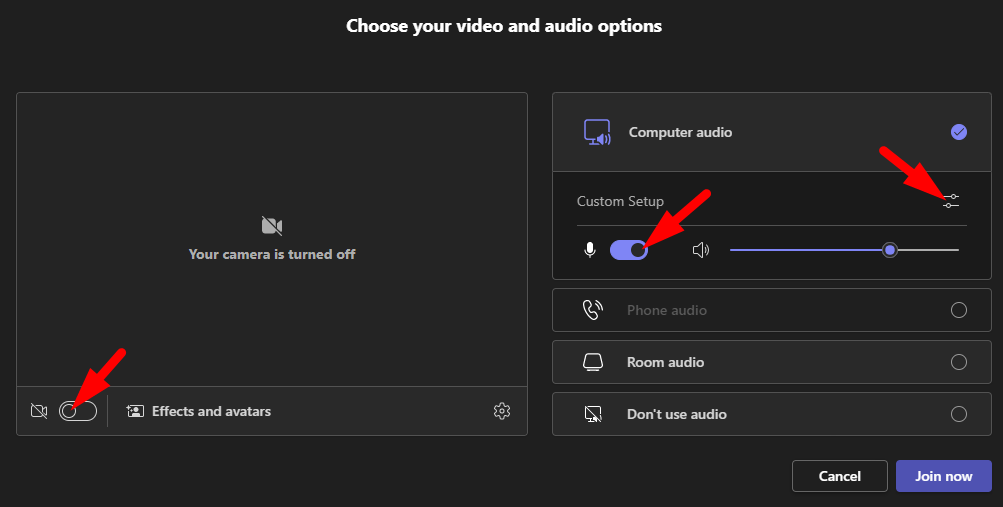Select the Phone audio radio button
This screenshot has height=507, width=1003.
pos(958,310)
